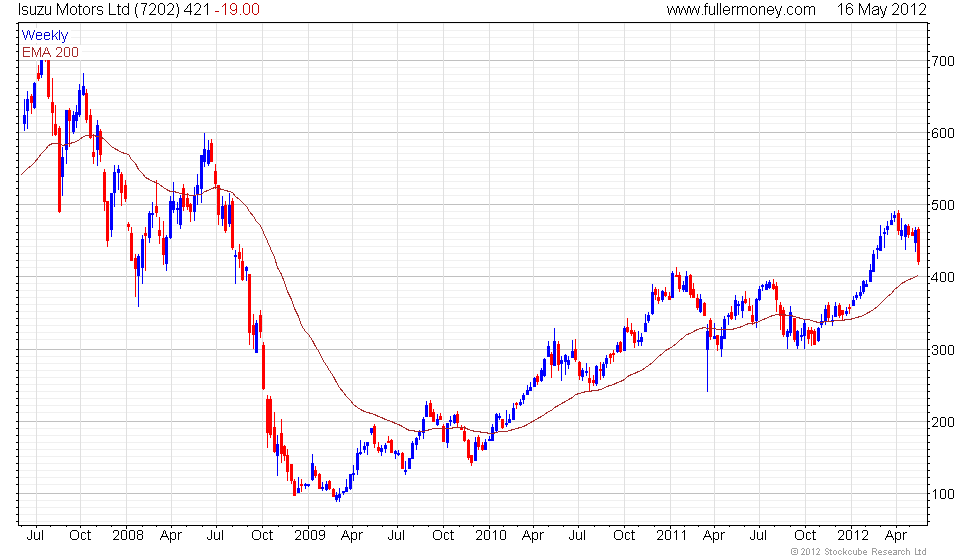980x560 pixels.
Task: Select the Weekly legend label
Action: tap(45, 36)
